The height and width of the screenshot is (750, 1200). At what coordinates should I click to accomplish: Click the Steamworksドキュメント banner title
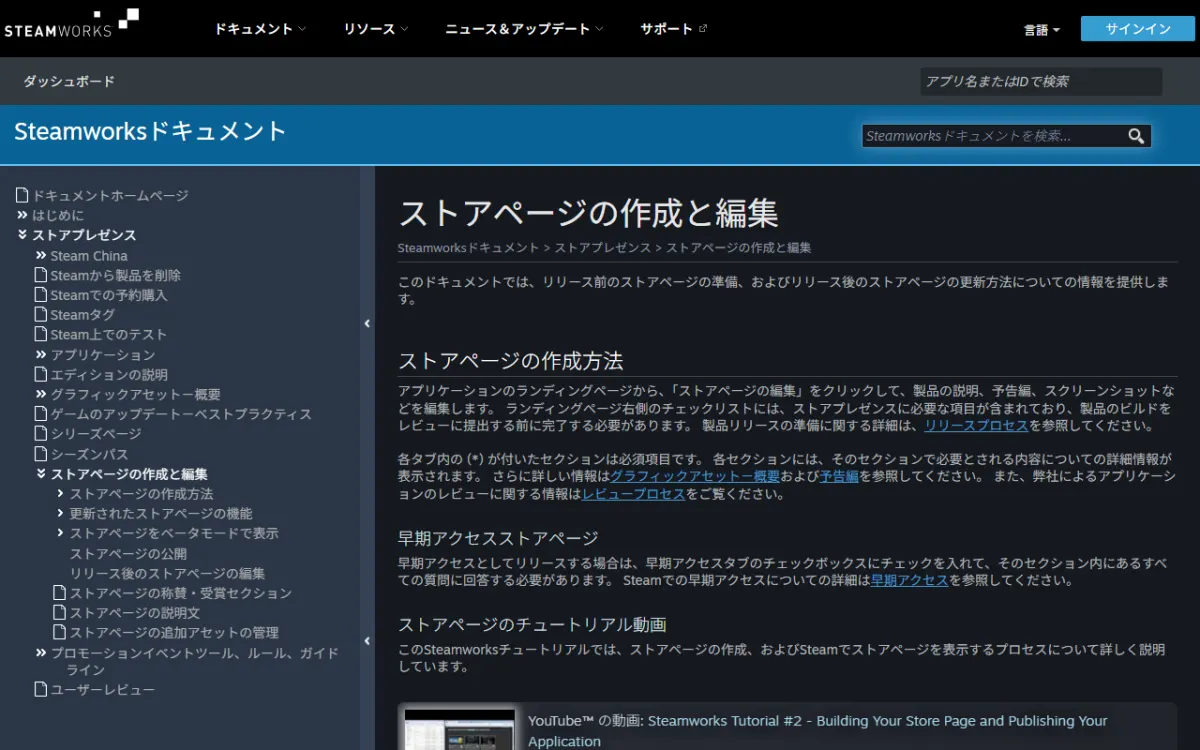pos(151,131)
